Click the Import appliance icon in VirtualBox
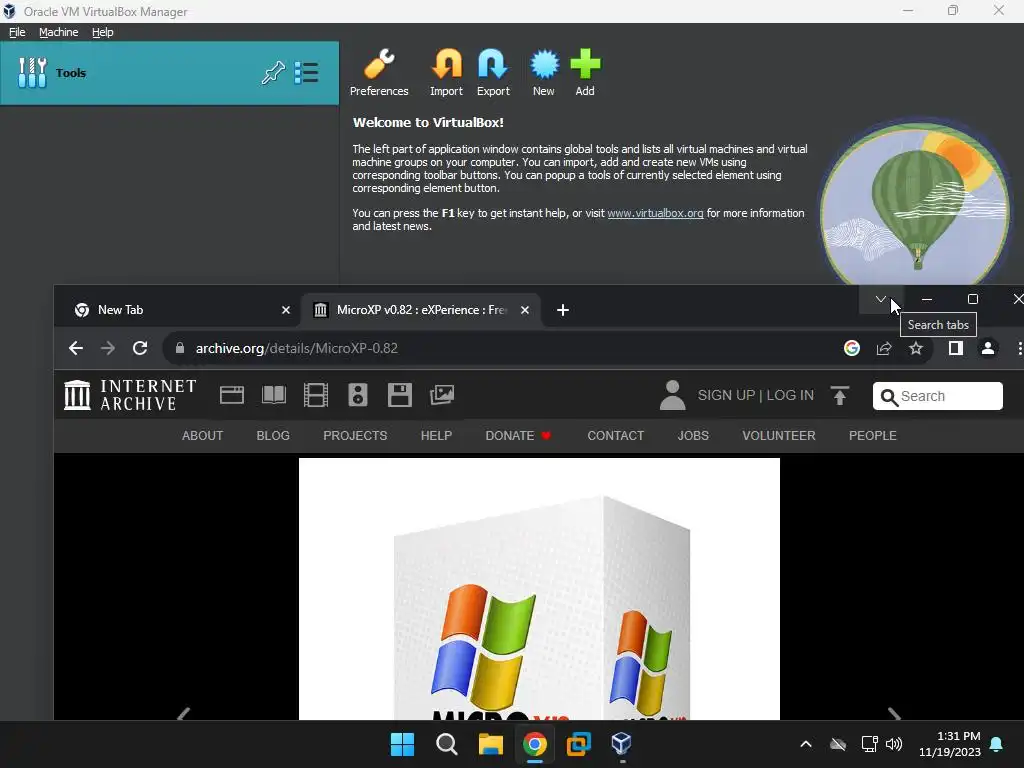 tap(446, 72)
